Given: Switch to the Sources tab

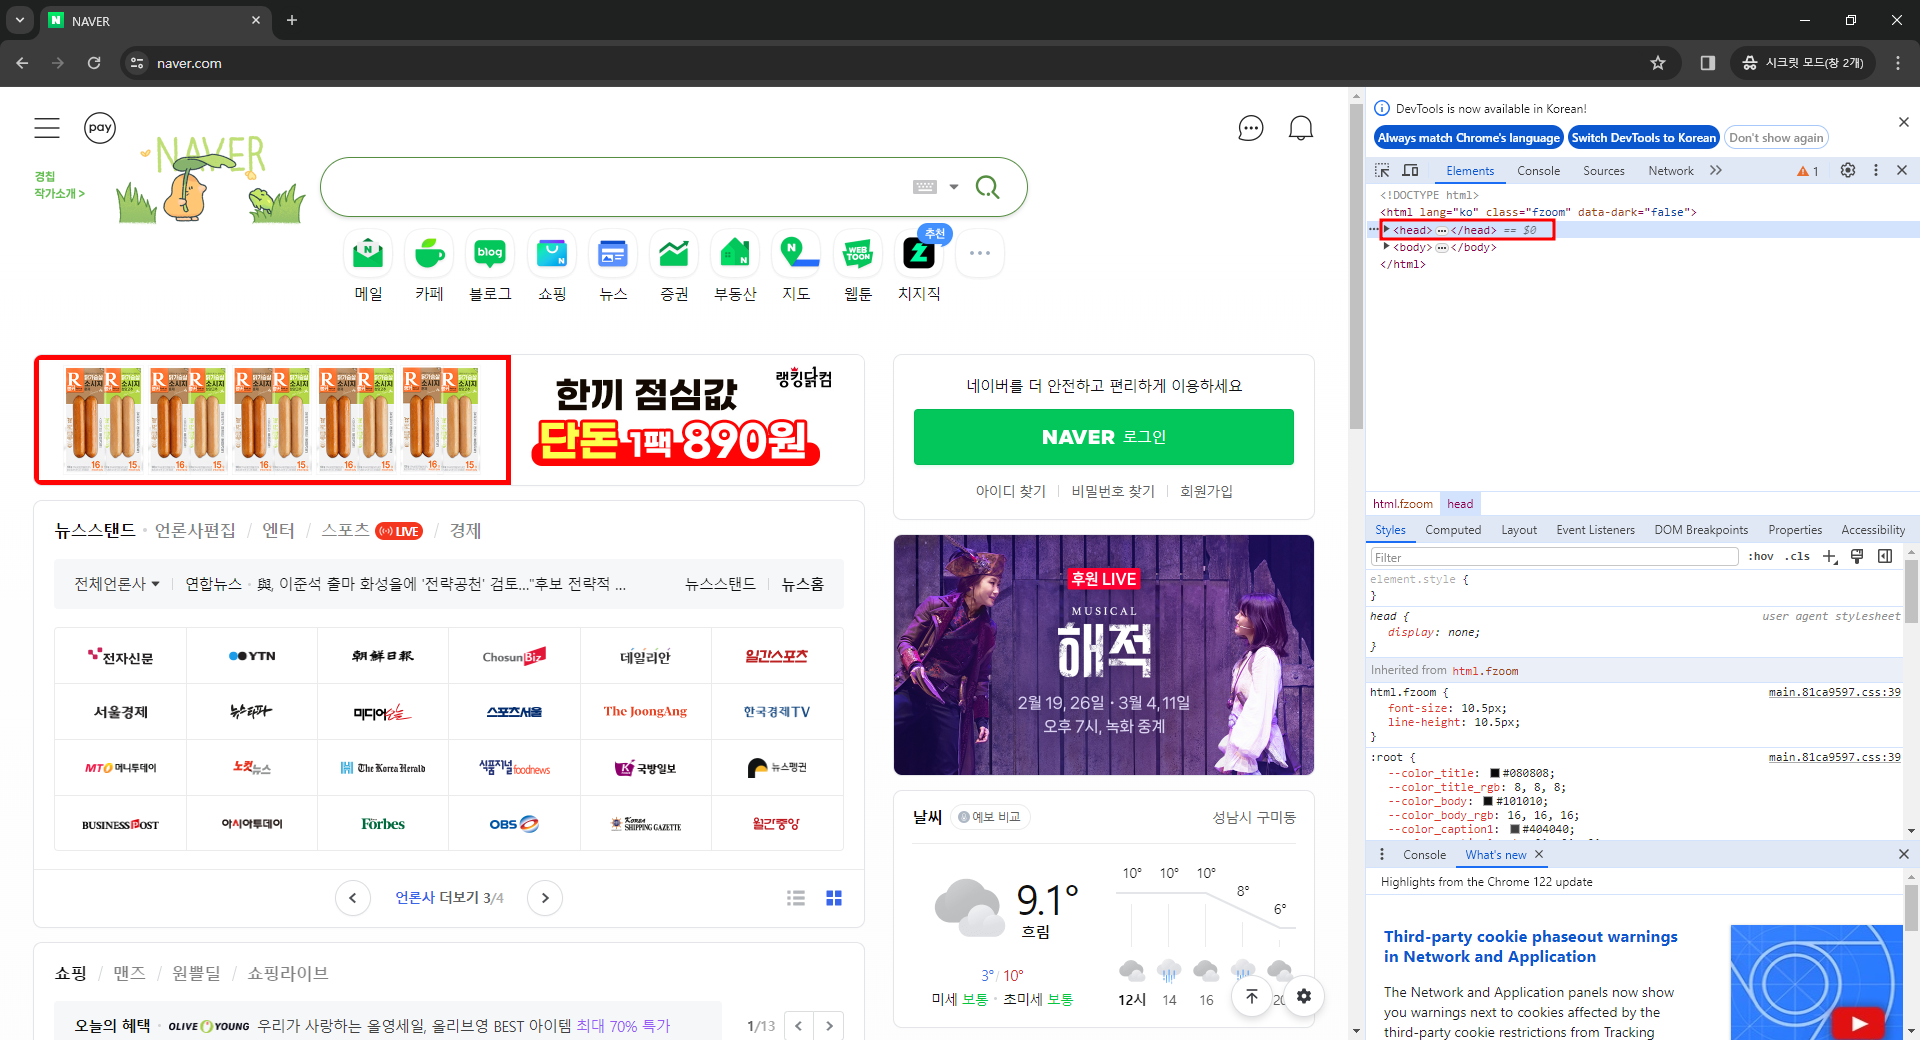Looking at the screenshot, I should 1604,171.
